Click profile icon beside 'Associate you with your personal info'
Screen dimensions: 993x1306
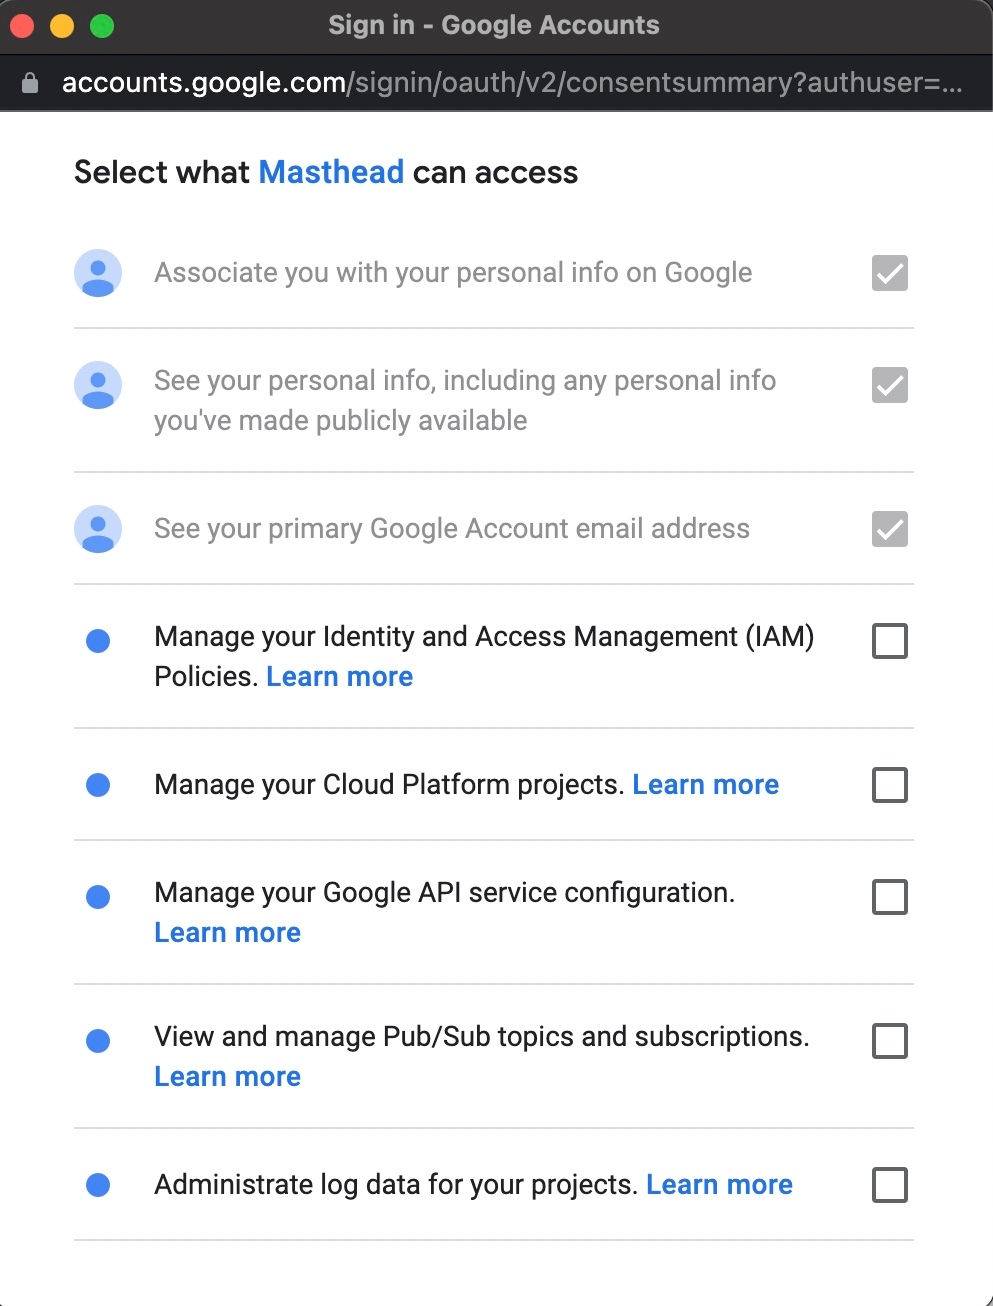(98, 273)
